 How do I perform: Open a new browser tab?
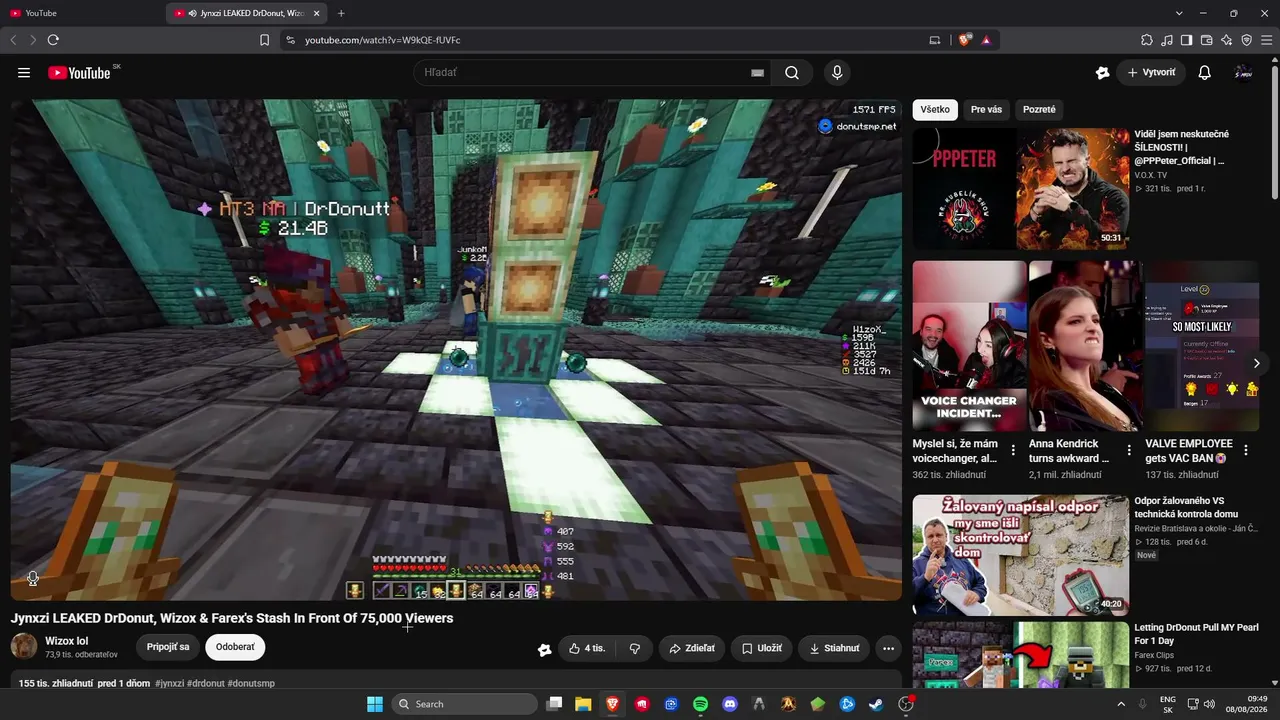341,13
